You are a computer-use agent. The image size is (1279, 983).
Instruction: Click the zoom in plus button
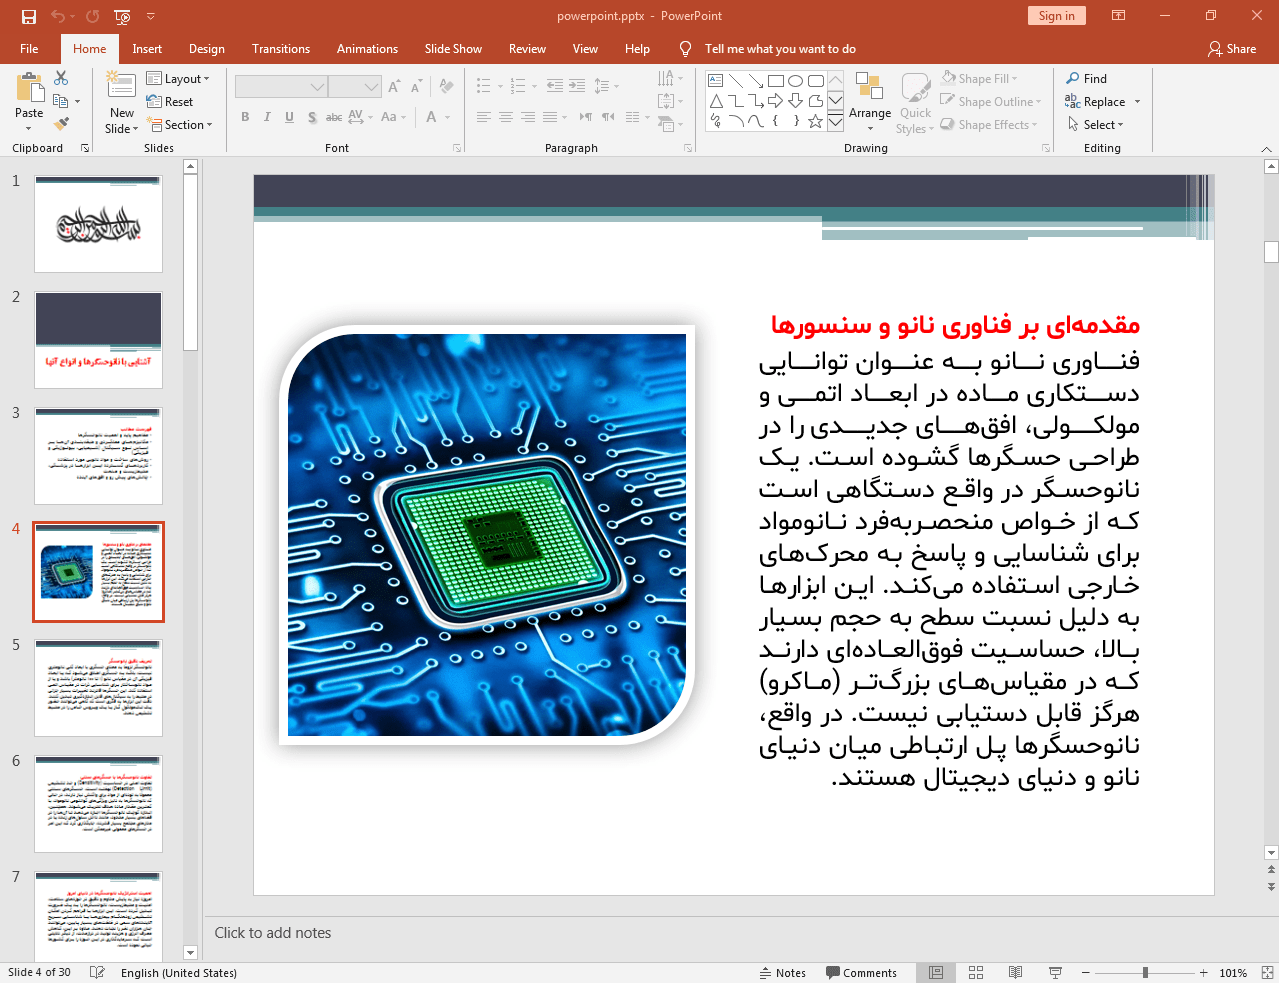[x=1203, y=972]
